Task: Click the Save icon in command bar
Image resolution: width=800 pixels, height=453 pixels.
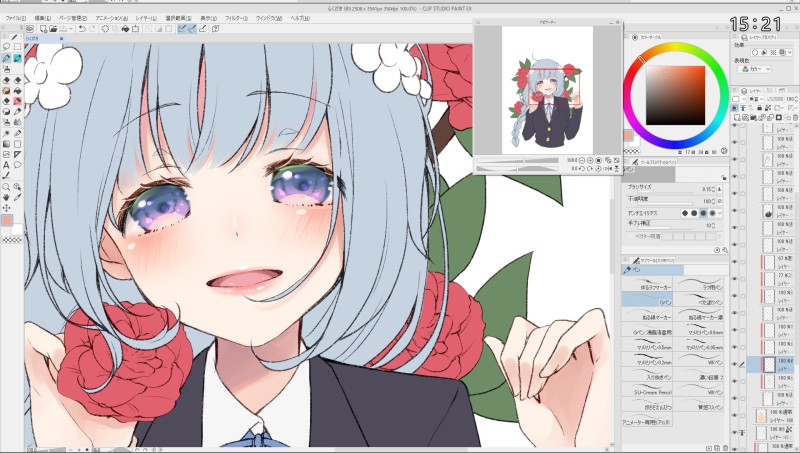Action: (63, 29)
